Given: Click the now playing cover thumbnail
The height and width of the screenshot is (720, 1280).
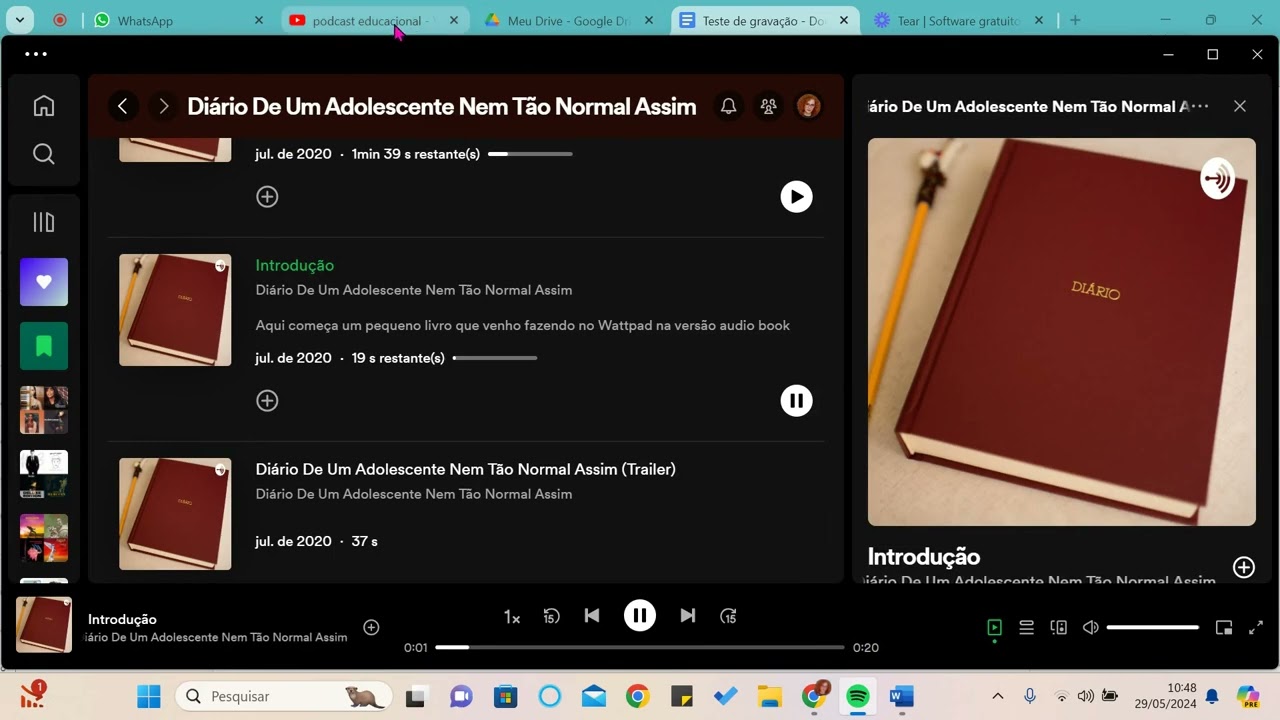Looking at the screenshot, I should (x=44, y=625).
